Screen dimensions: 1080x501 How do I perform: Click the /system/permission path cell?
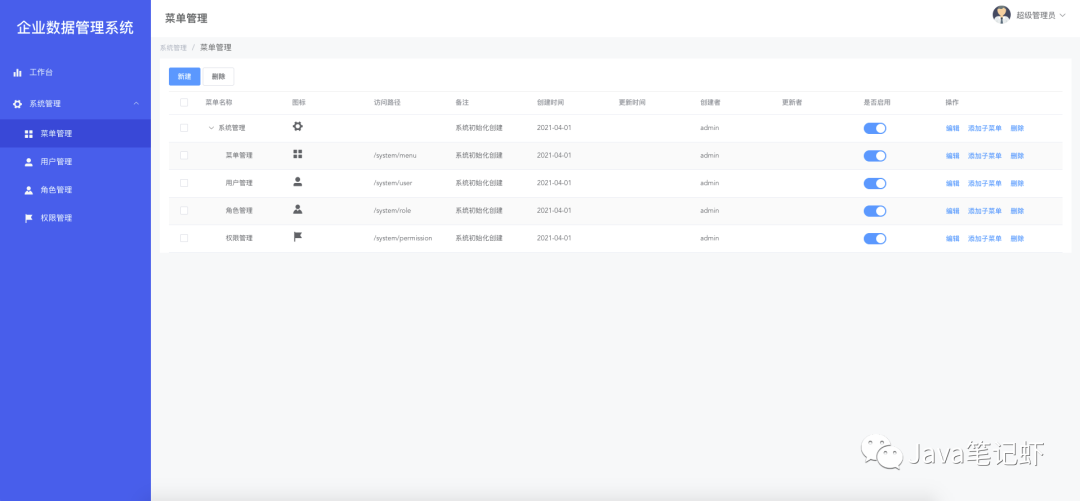click(x=403, y=238)
